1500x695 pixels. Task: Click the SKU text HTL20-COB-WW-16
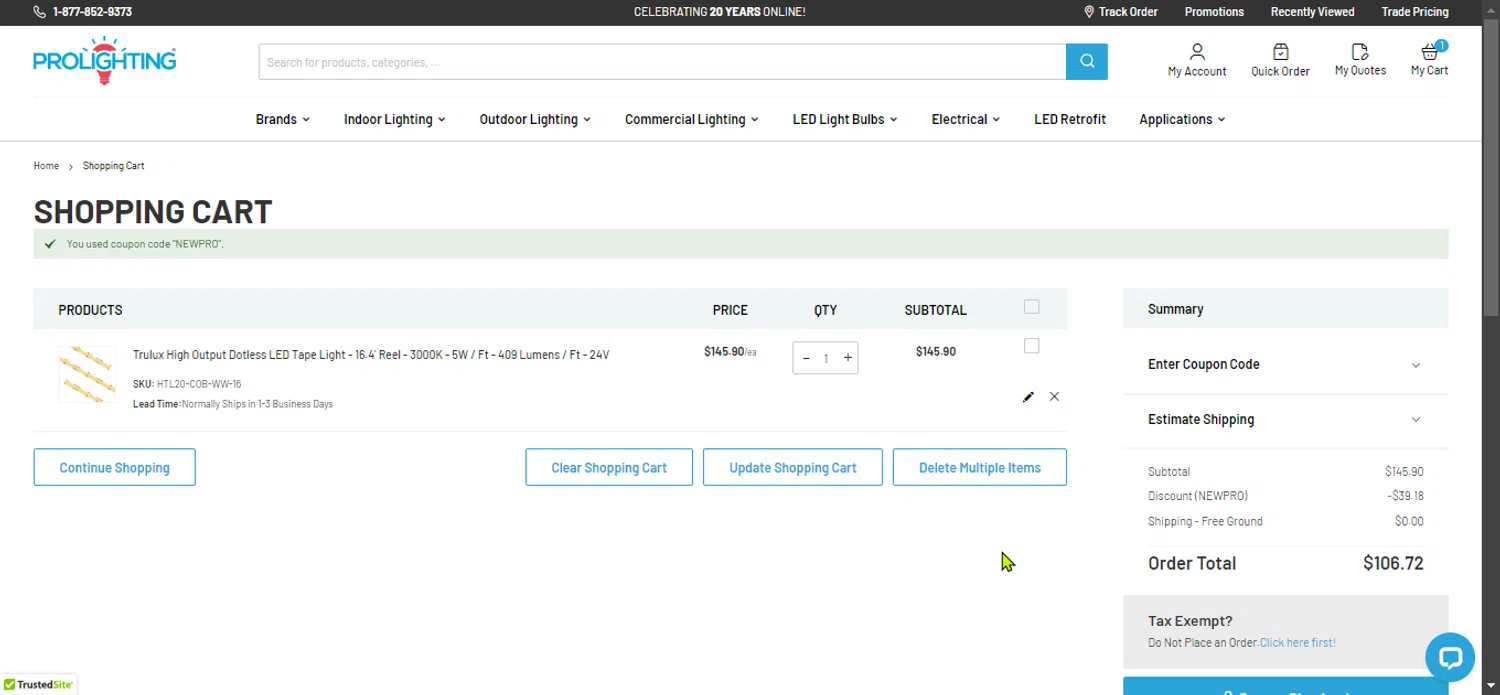[x=199, y=384]
